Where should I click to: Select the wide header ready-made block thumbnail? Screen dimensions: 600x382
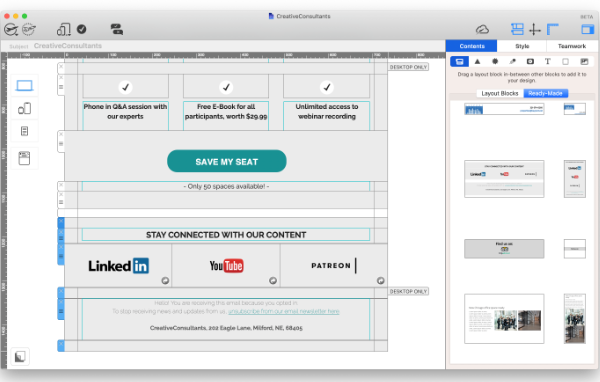(504, 109)
